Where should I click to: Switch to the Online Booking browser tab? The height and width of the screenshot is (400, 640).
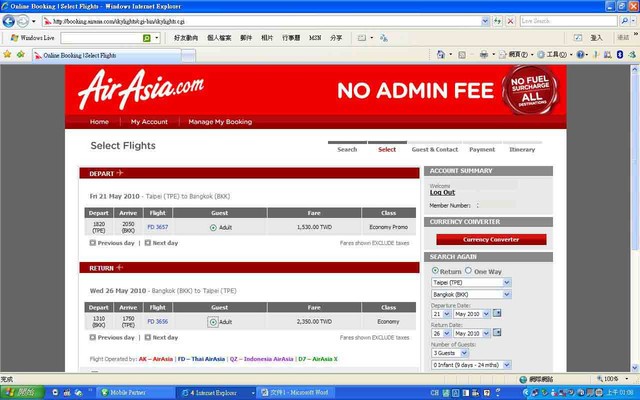pos(107,56)
